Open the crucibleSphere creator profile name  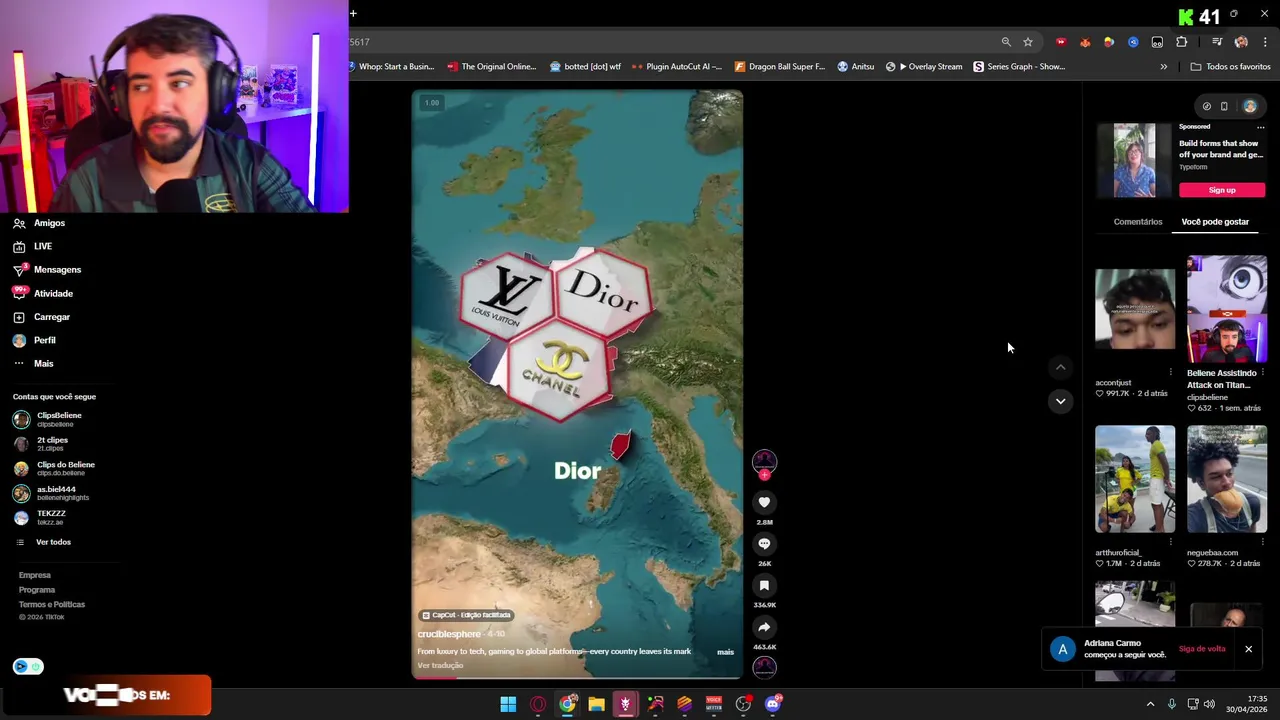click(449, 634)
